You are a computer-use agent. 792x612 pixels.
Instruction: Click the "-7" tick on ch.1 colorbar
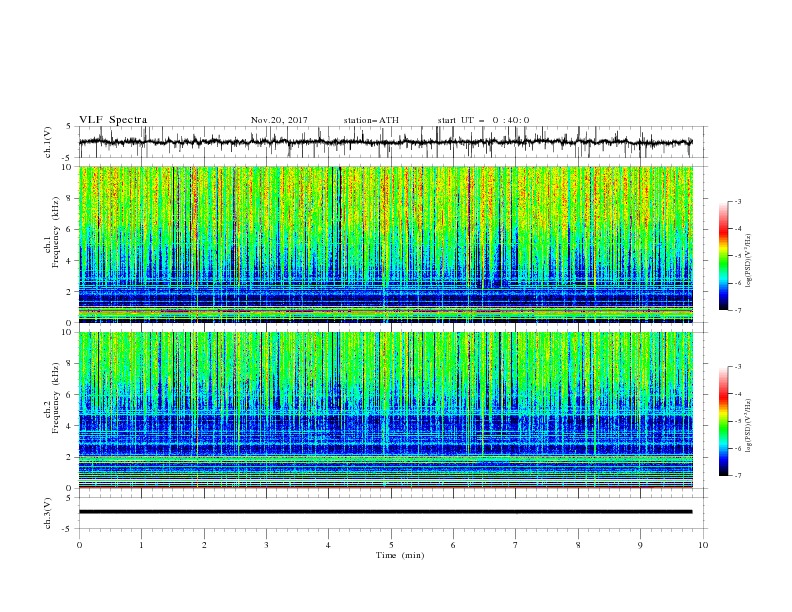coord(738,310)
